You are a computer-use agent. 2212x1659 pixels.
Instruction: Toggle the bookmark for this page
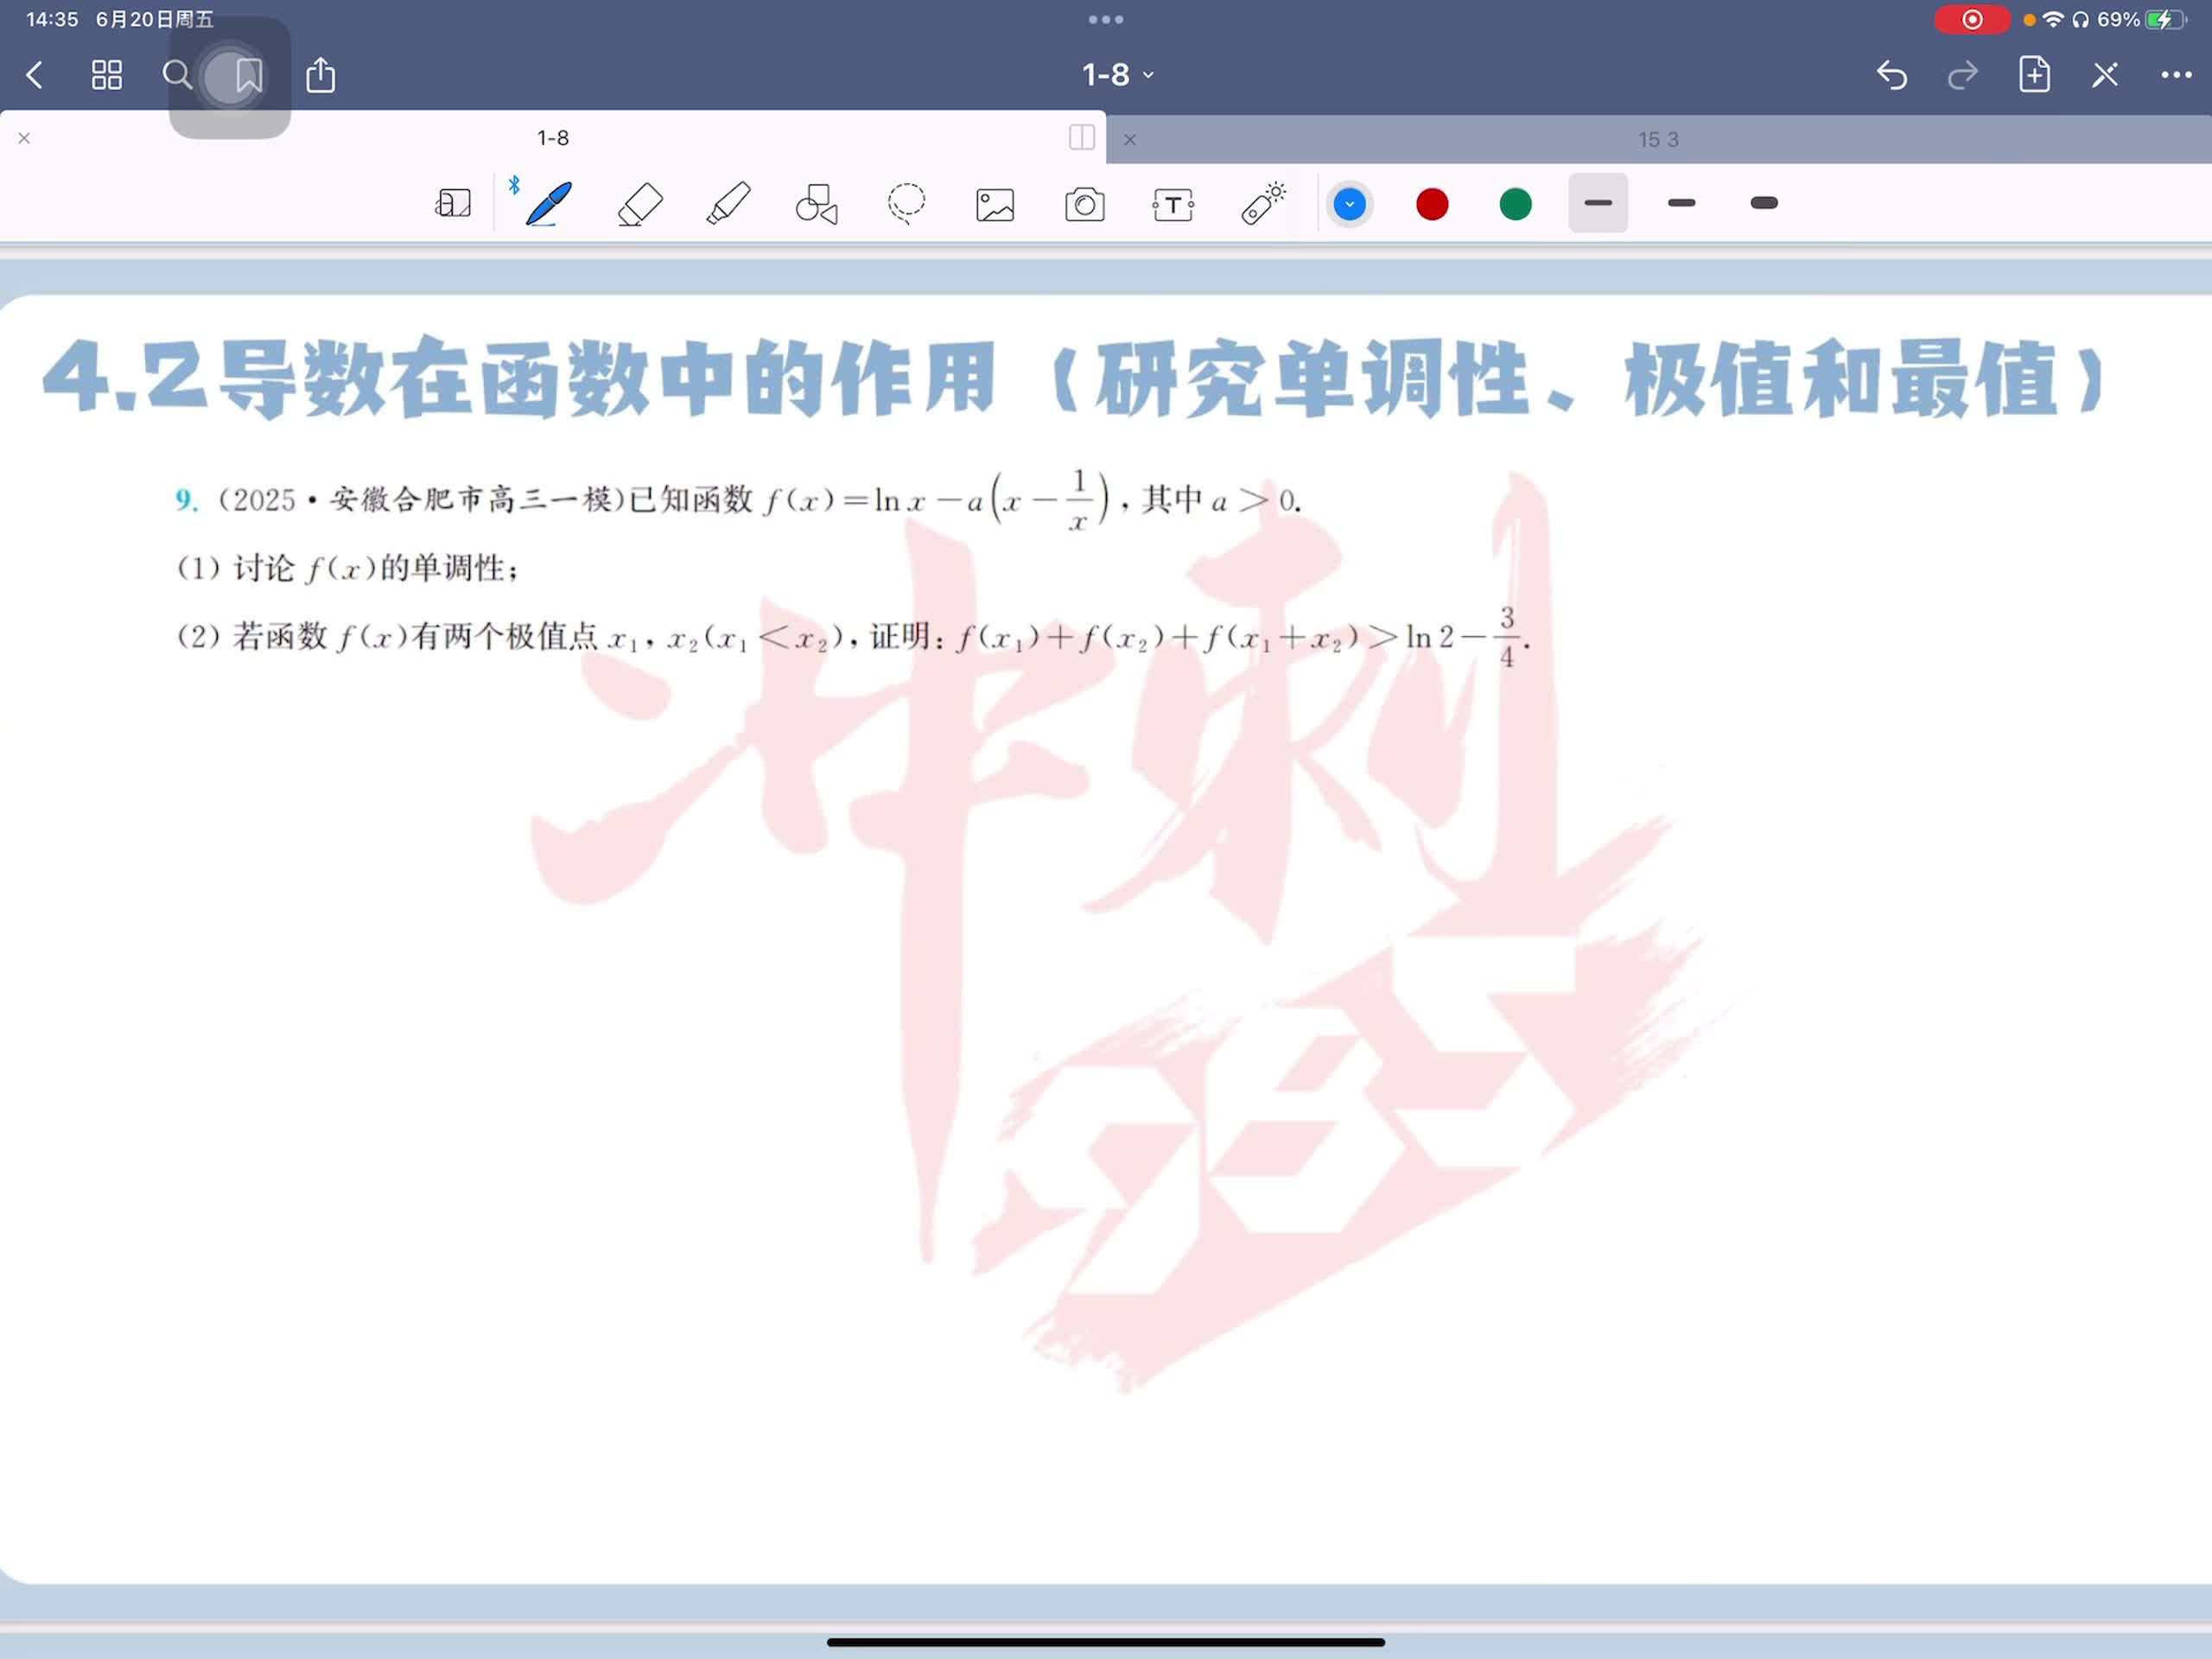248,75
